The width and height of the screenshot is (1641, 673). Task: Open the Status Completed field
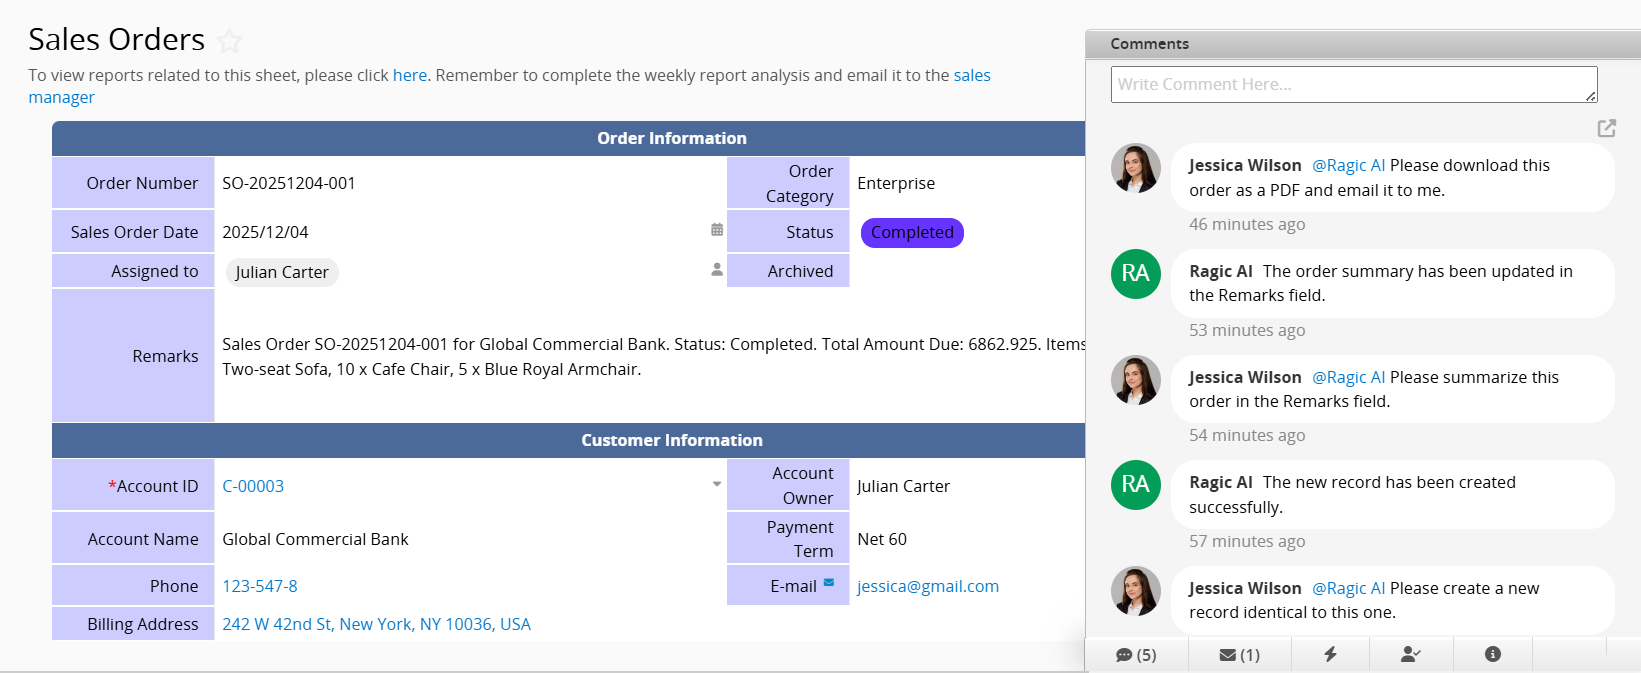click(912, 233)
